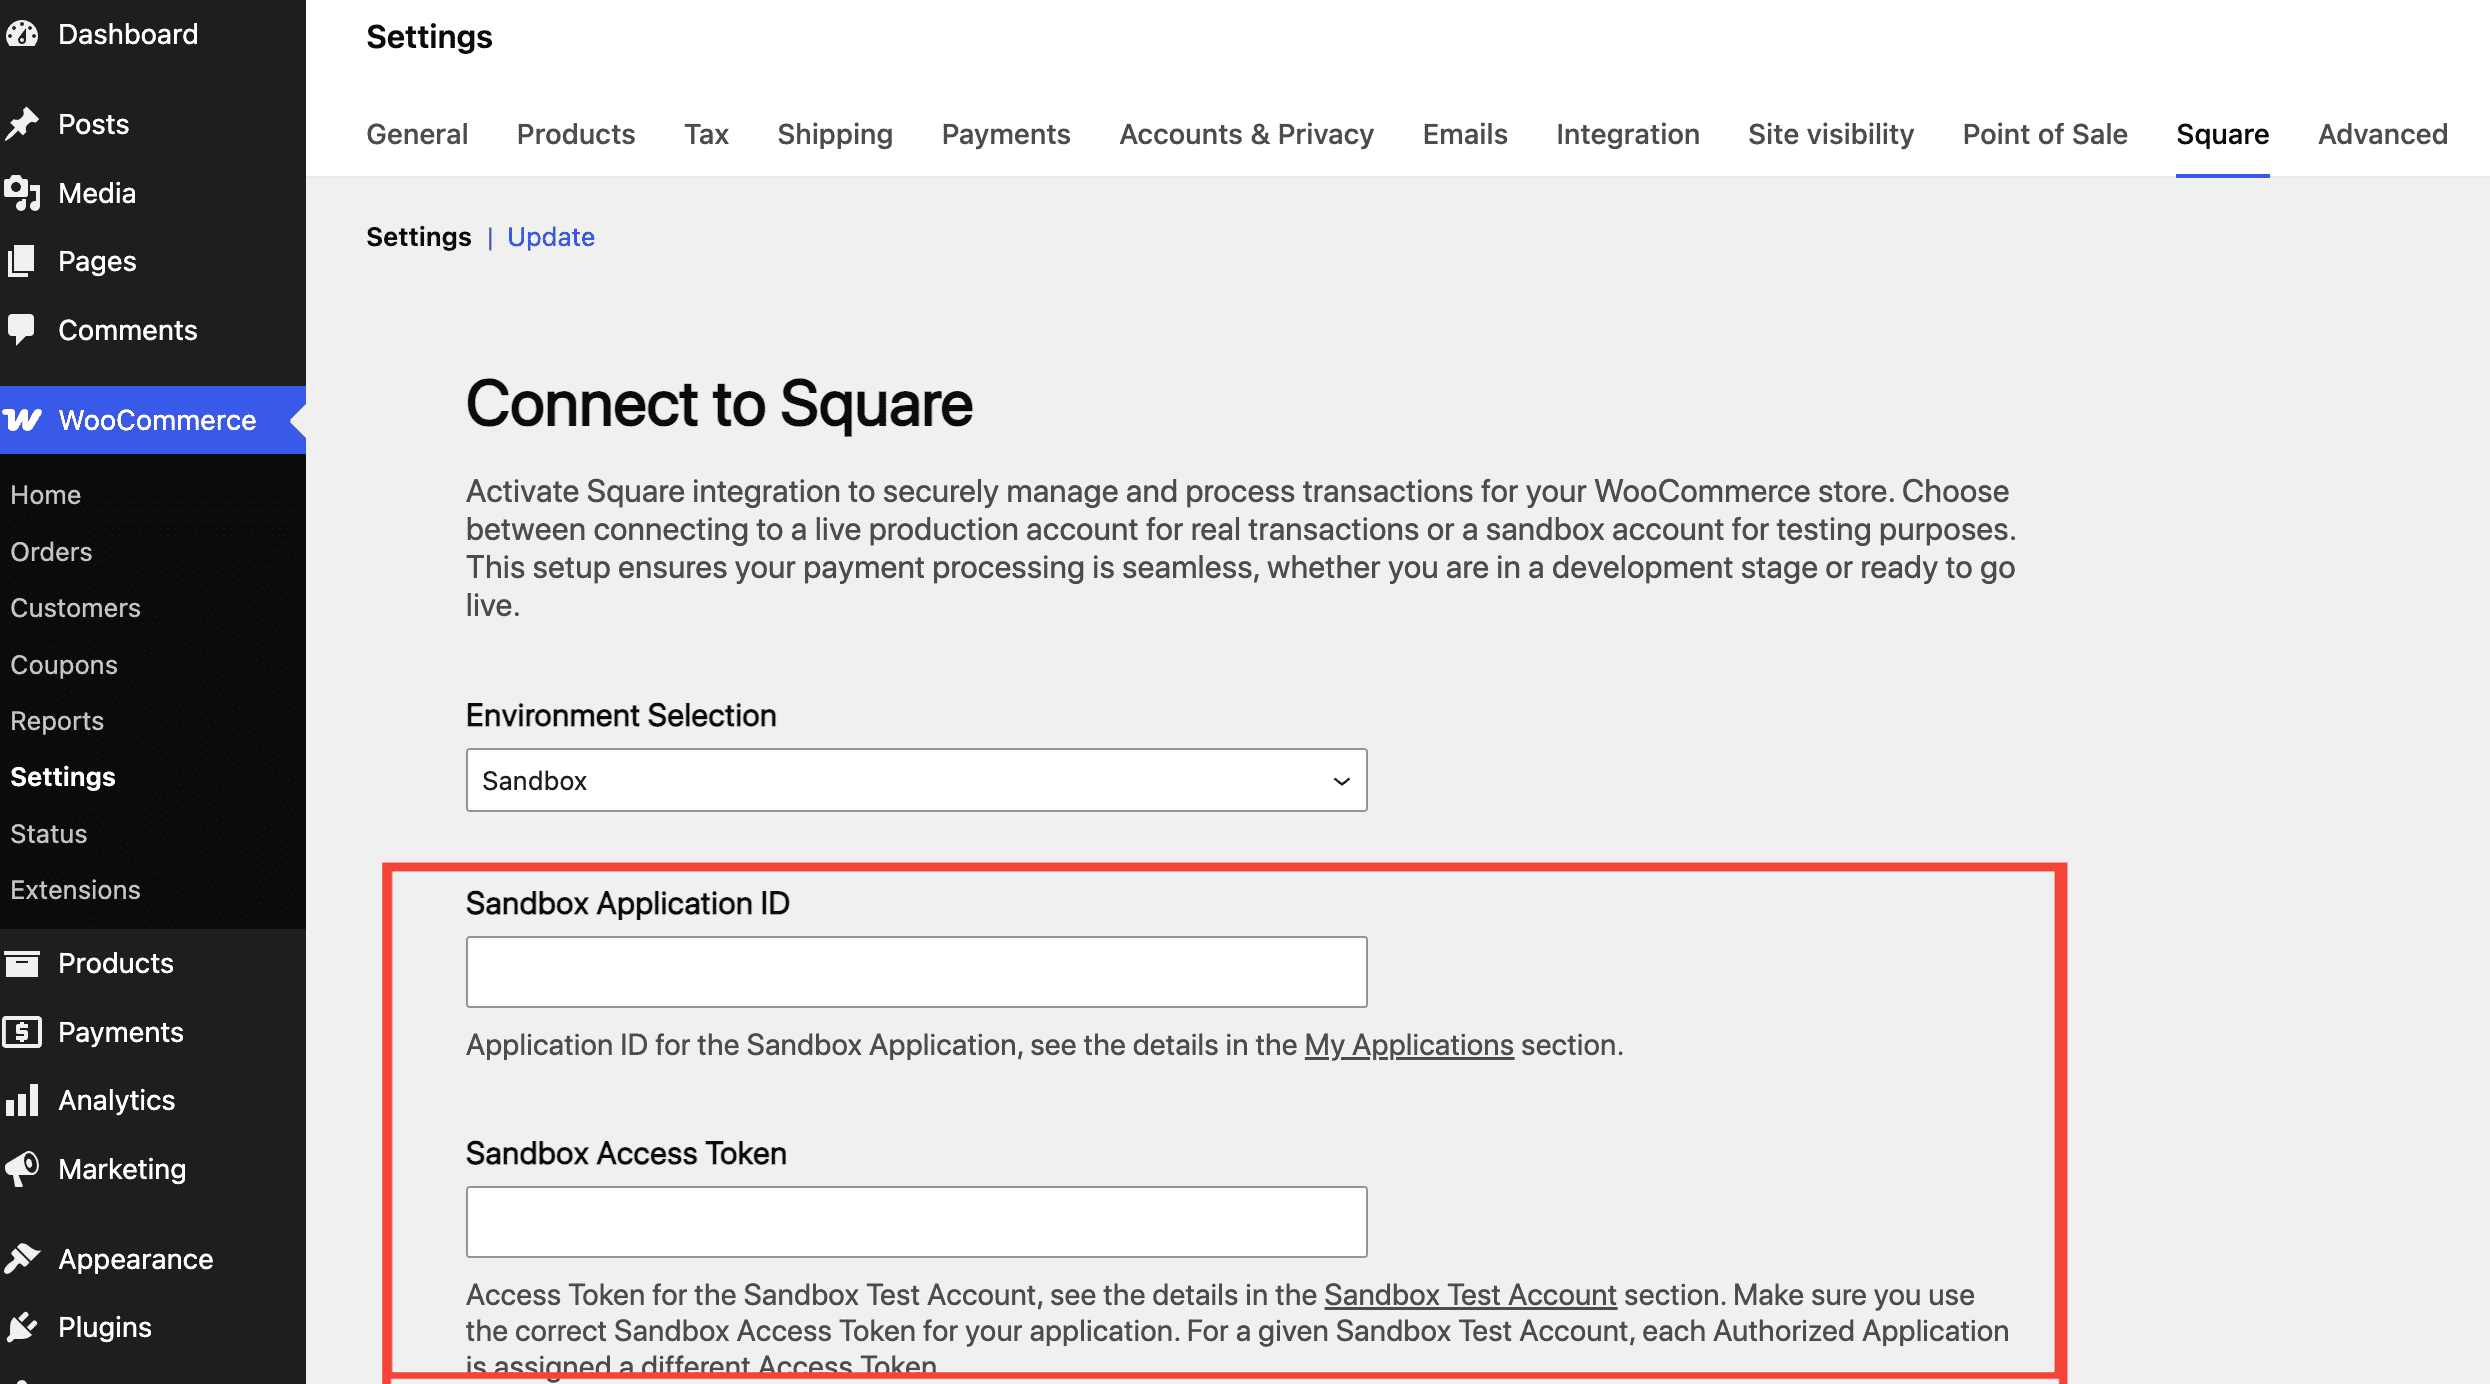This screenshot has width=2490, height=1384.
Task: Click the Appearance paintbrush icon
Action: (x=22, y=1258)
